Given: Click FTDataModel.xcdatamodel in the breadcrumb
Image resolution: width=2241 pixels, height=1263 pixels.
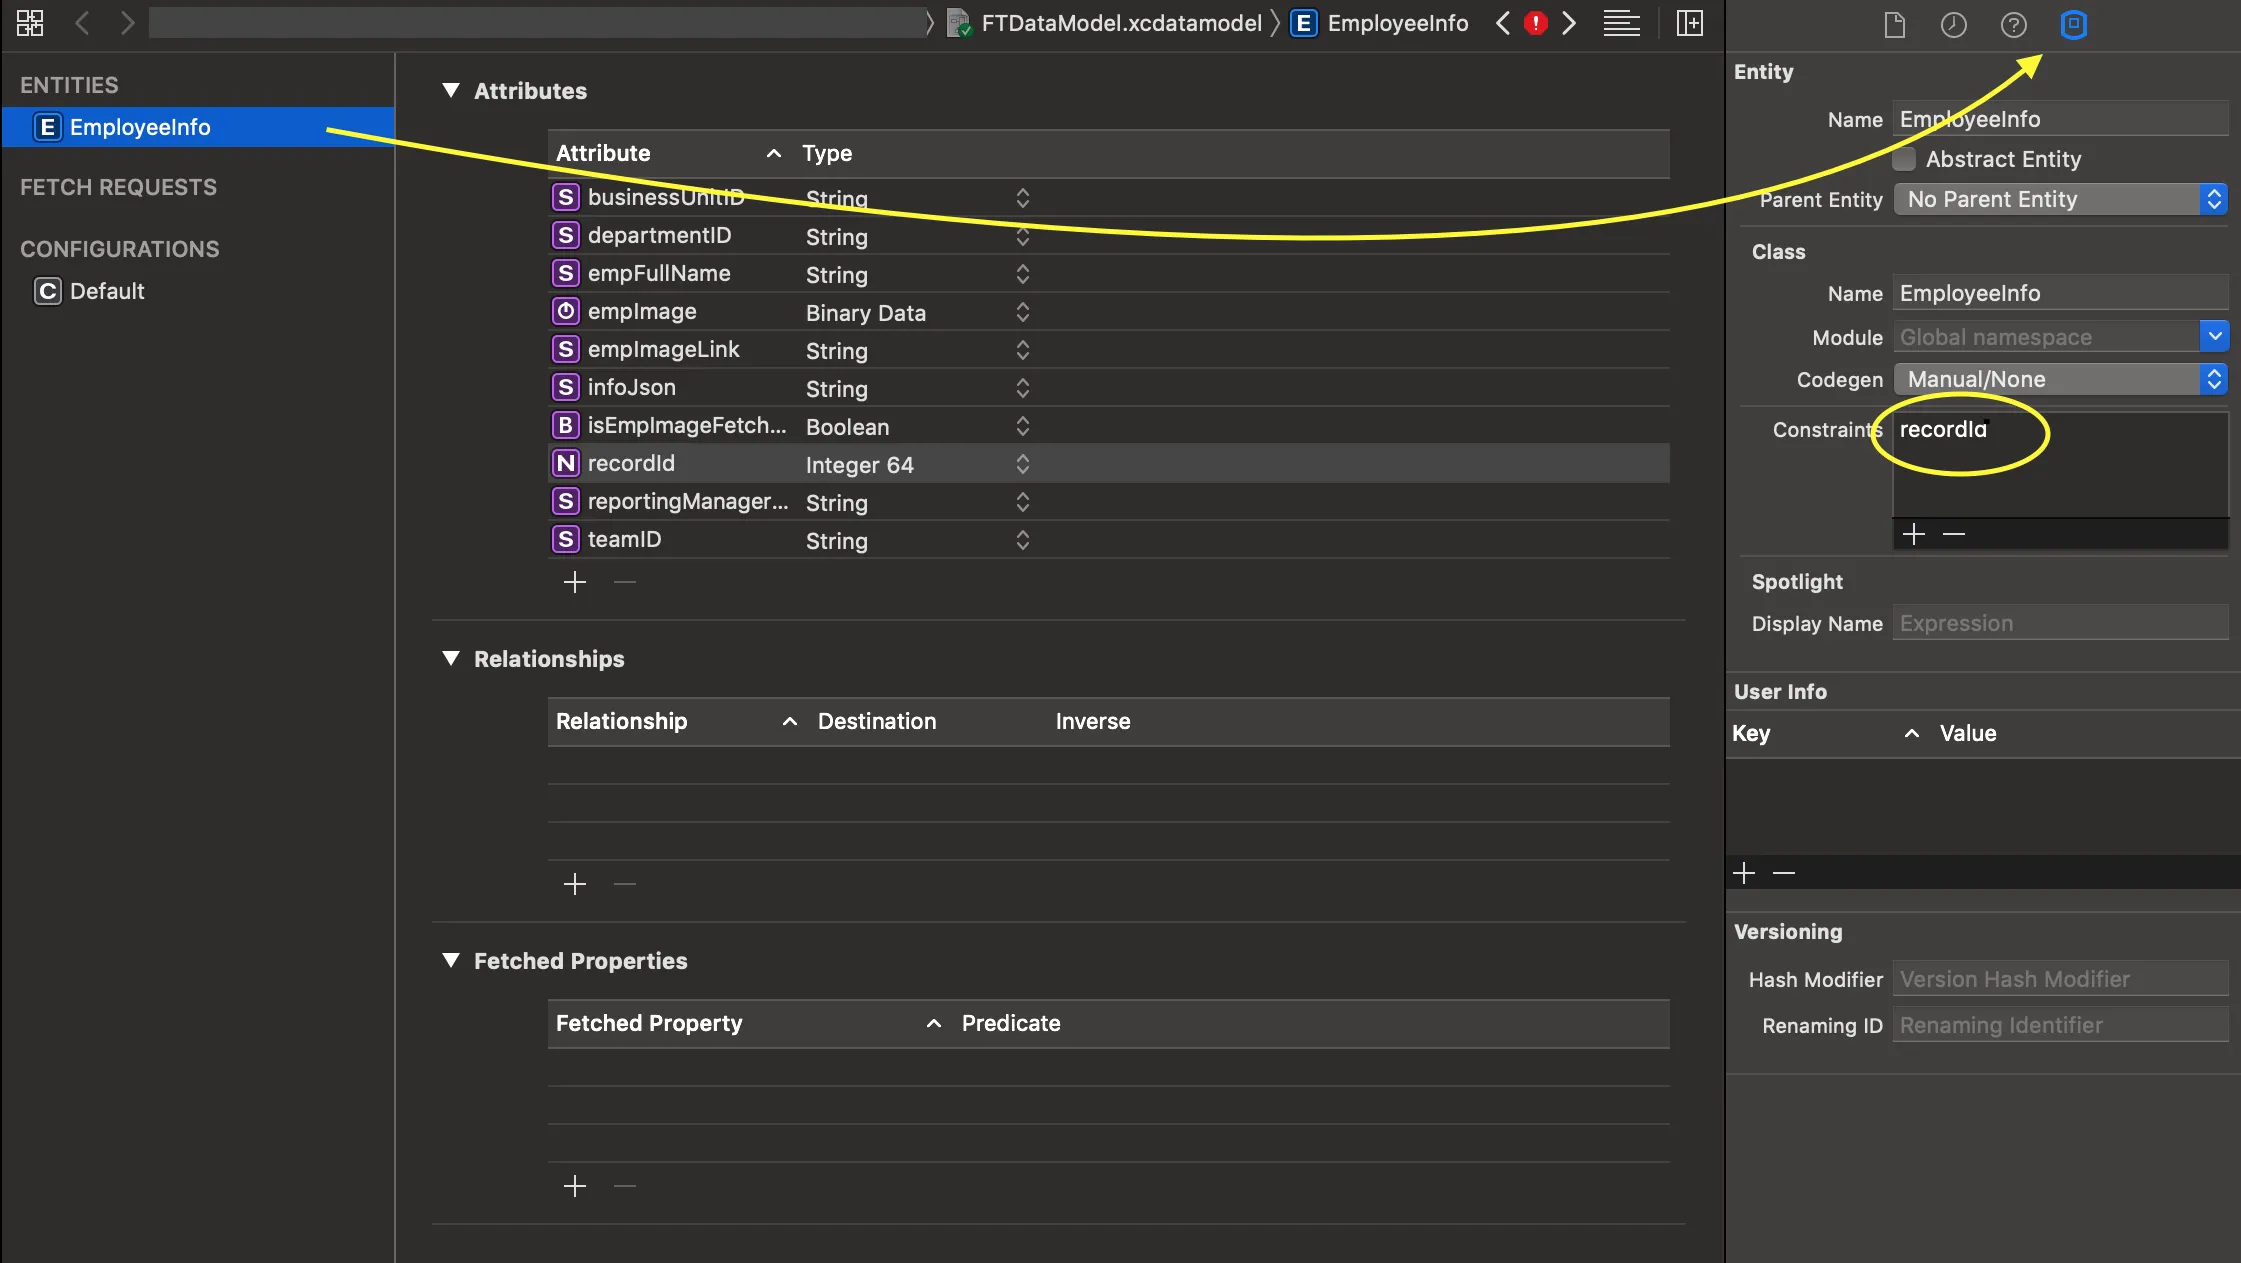Looking at the screenshot, I should click(x=1120, y=23).
